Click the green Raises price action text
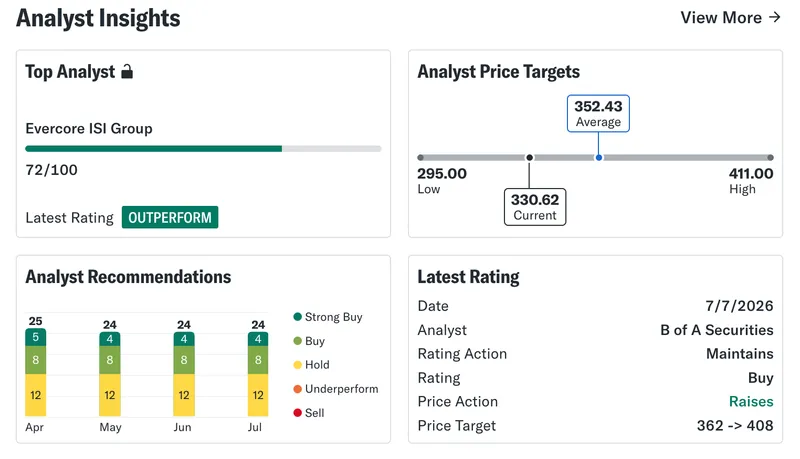This screenshot has height=459, width=800. 751,401
